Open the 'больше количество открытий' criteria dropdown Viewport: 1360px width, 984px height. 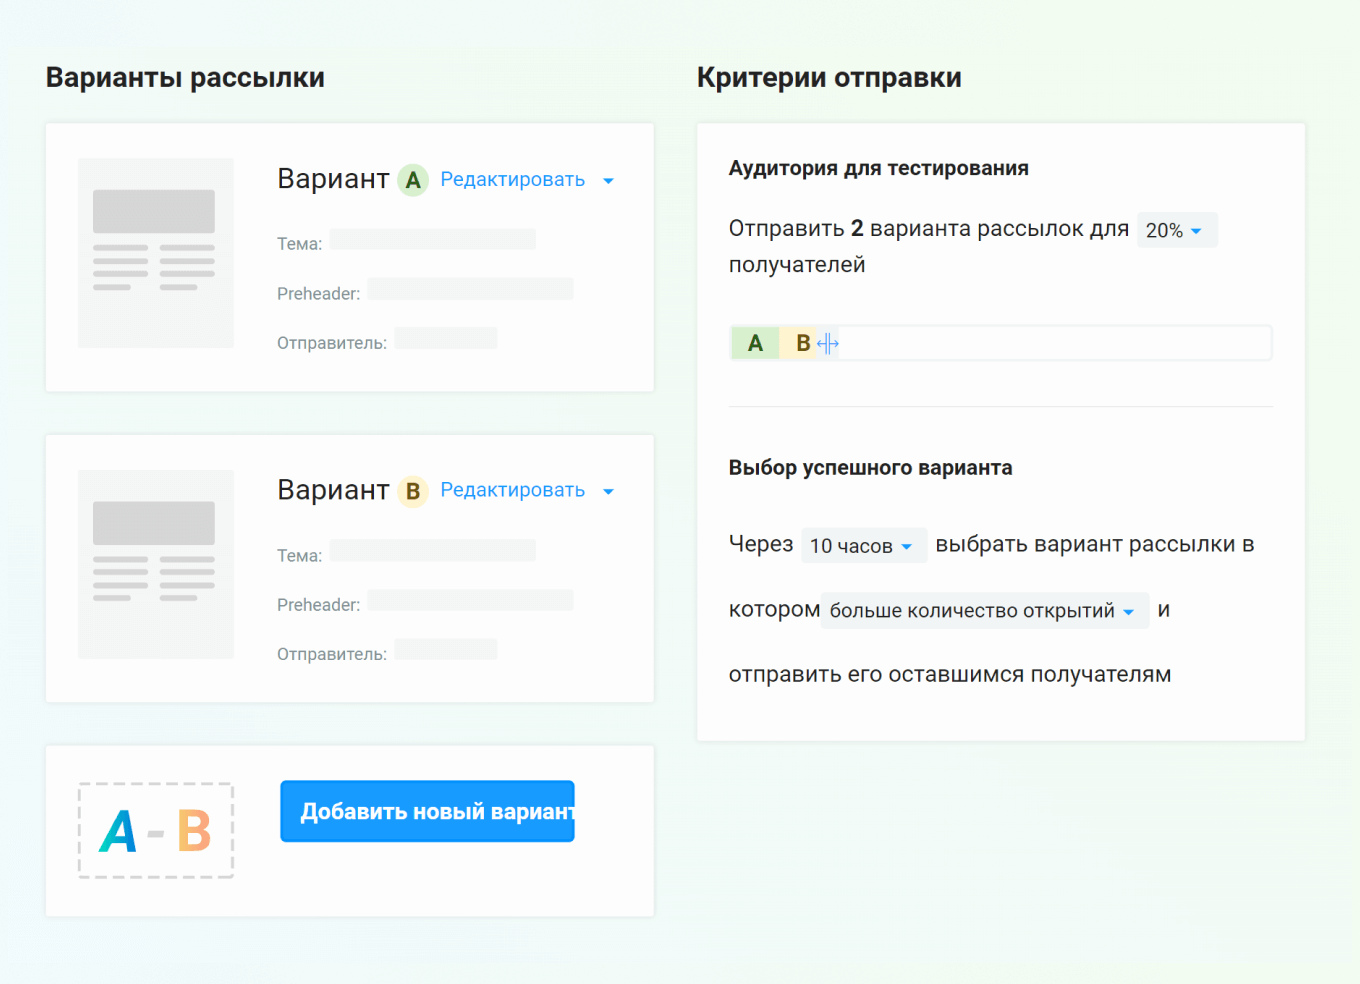coord(984,610)
